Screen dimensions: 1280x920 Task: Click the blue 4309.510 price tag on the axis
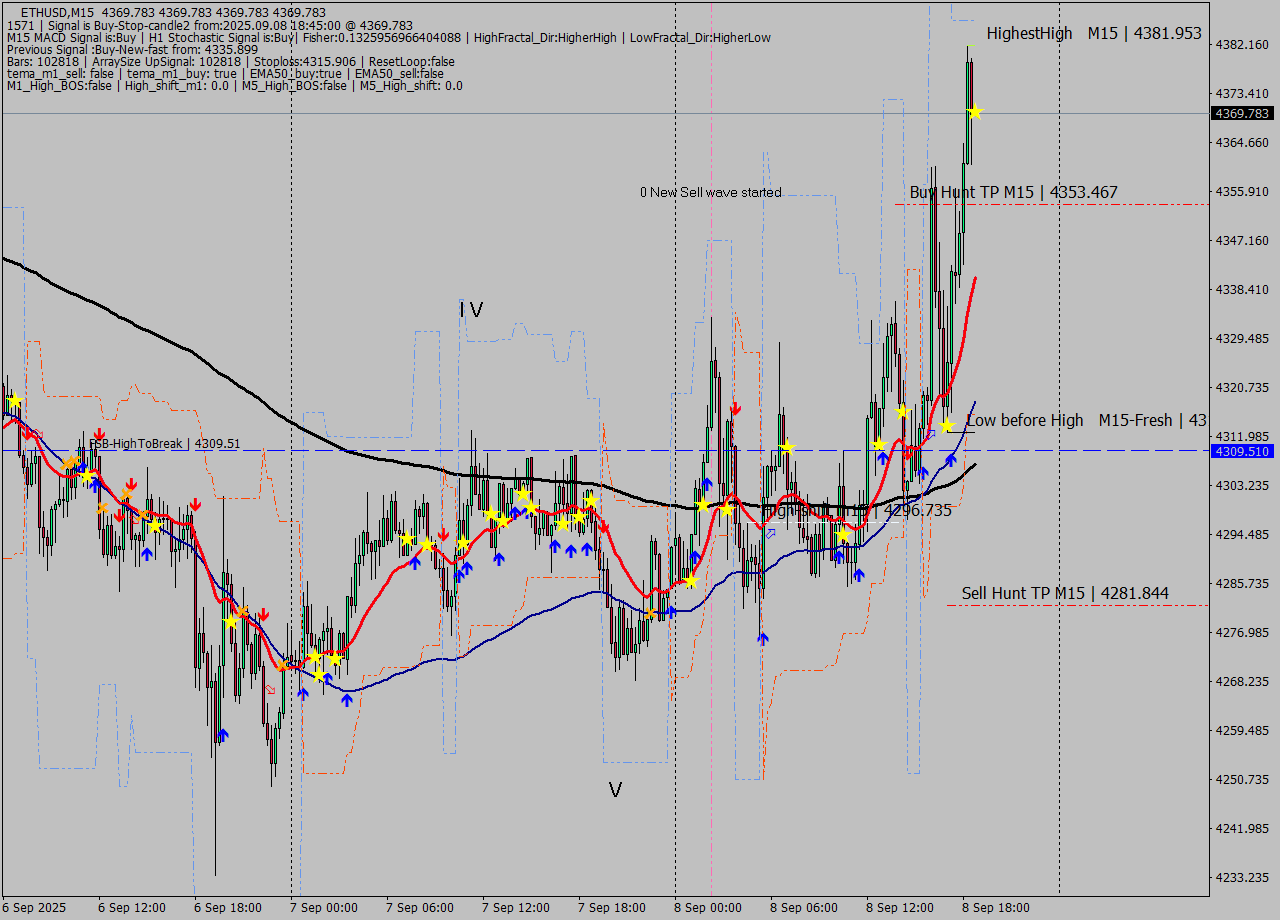1240,452
